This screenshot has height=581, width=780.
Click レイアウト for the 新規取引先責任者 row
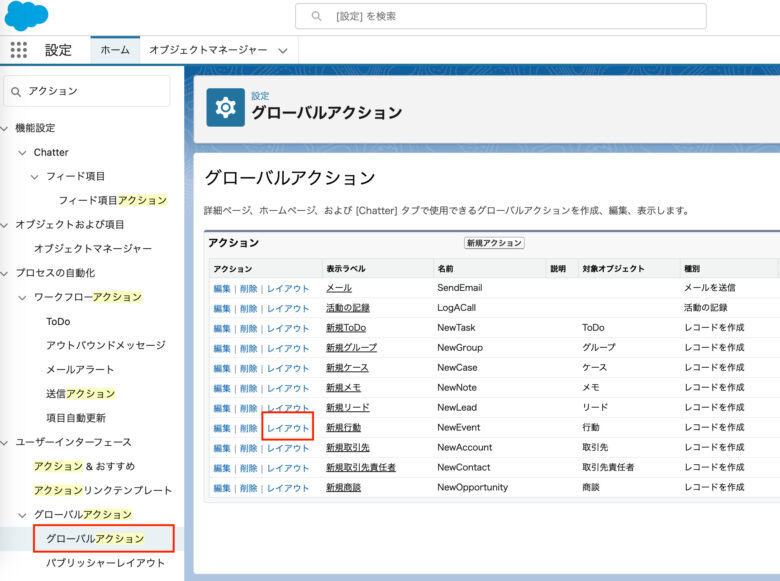[x=288, y=468]
